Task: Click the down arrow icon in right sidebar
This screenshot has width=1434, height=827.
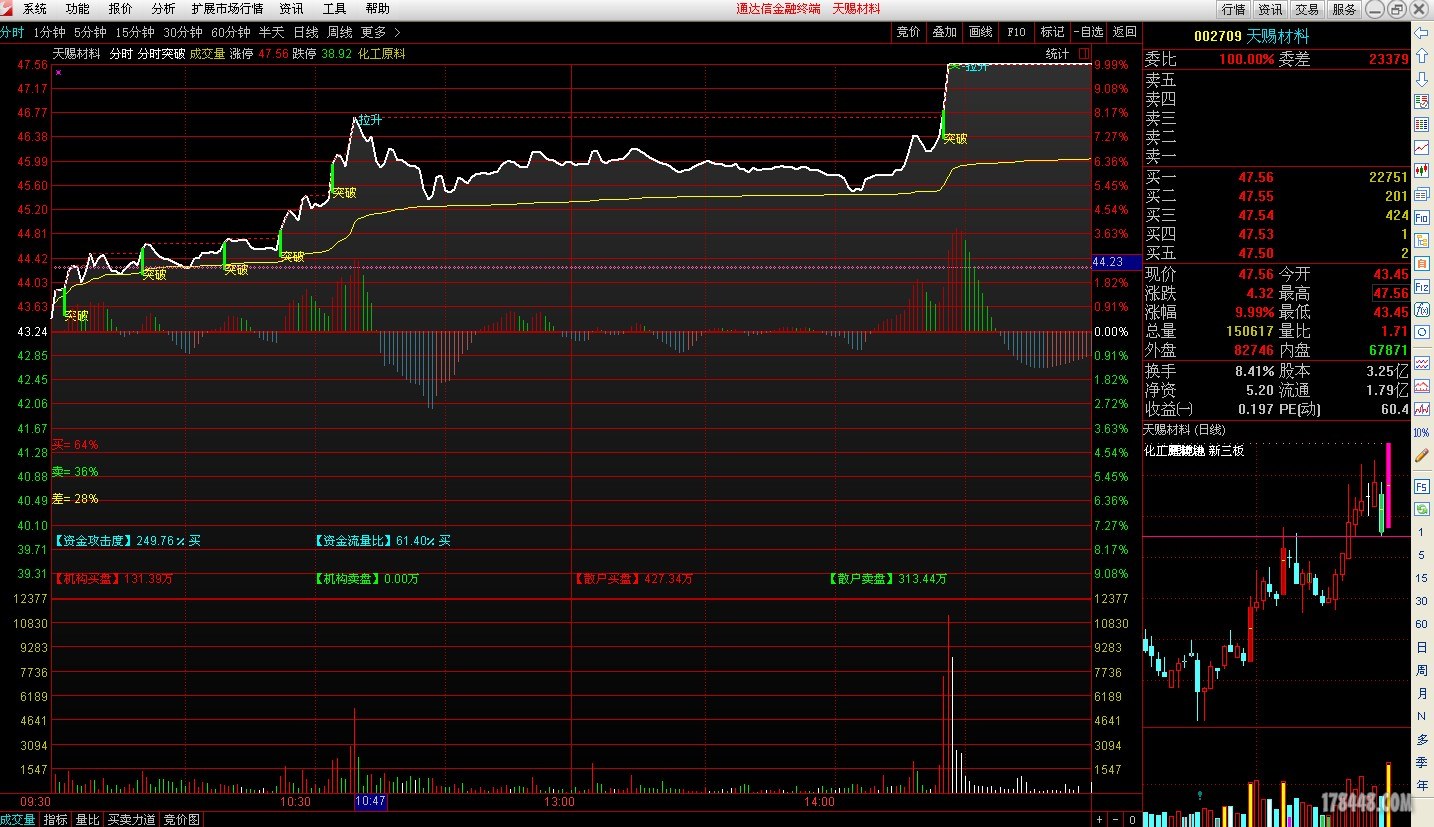Action: pos(1421,79)
